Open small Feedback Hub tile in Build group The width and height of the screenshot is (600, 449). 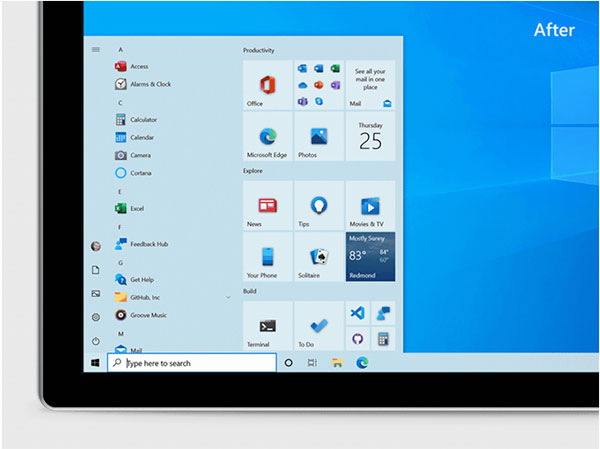(383, 313)
